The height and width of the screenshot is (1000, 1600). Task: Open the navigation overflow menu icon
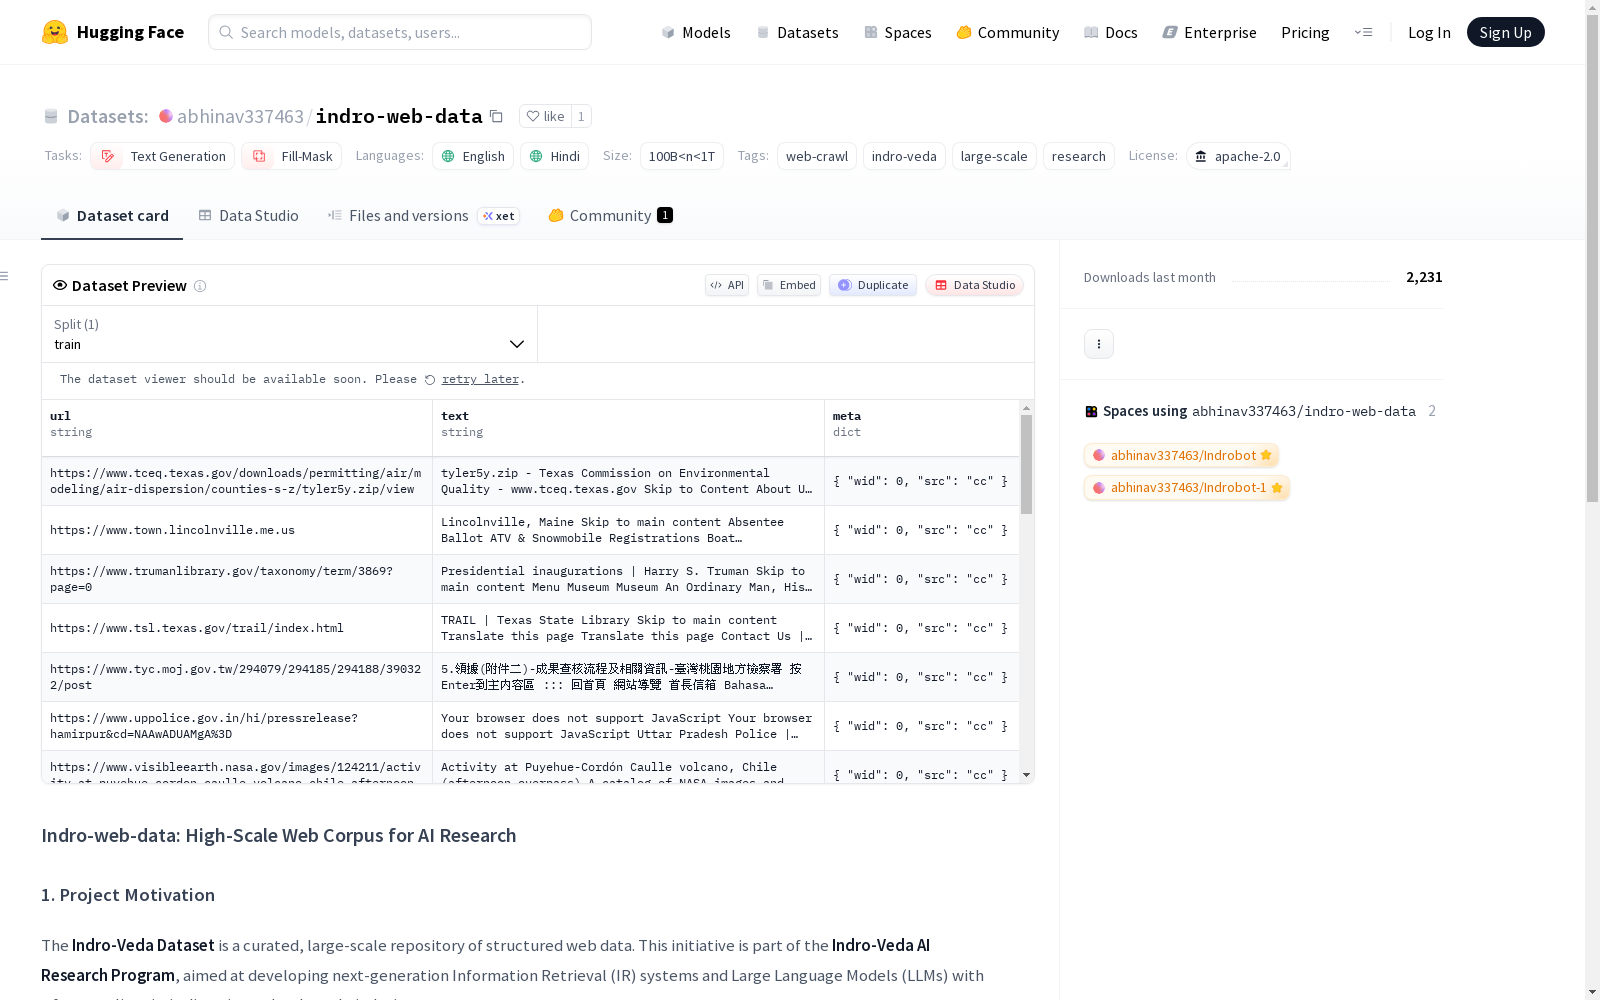click(1363, 32)
